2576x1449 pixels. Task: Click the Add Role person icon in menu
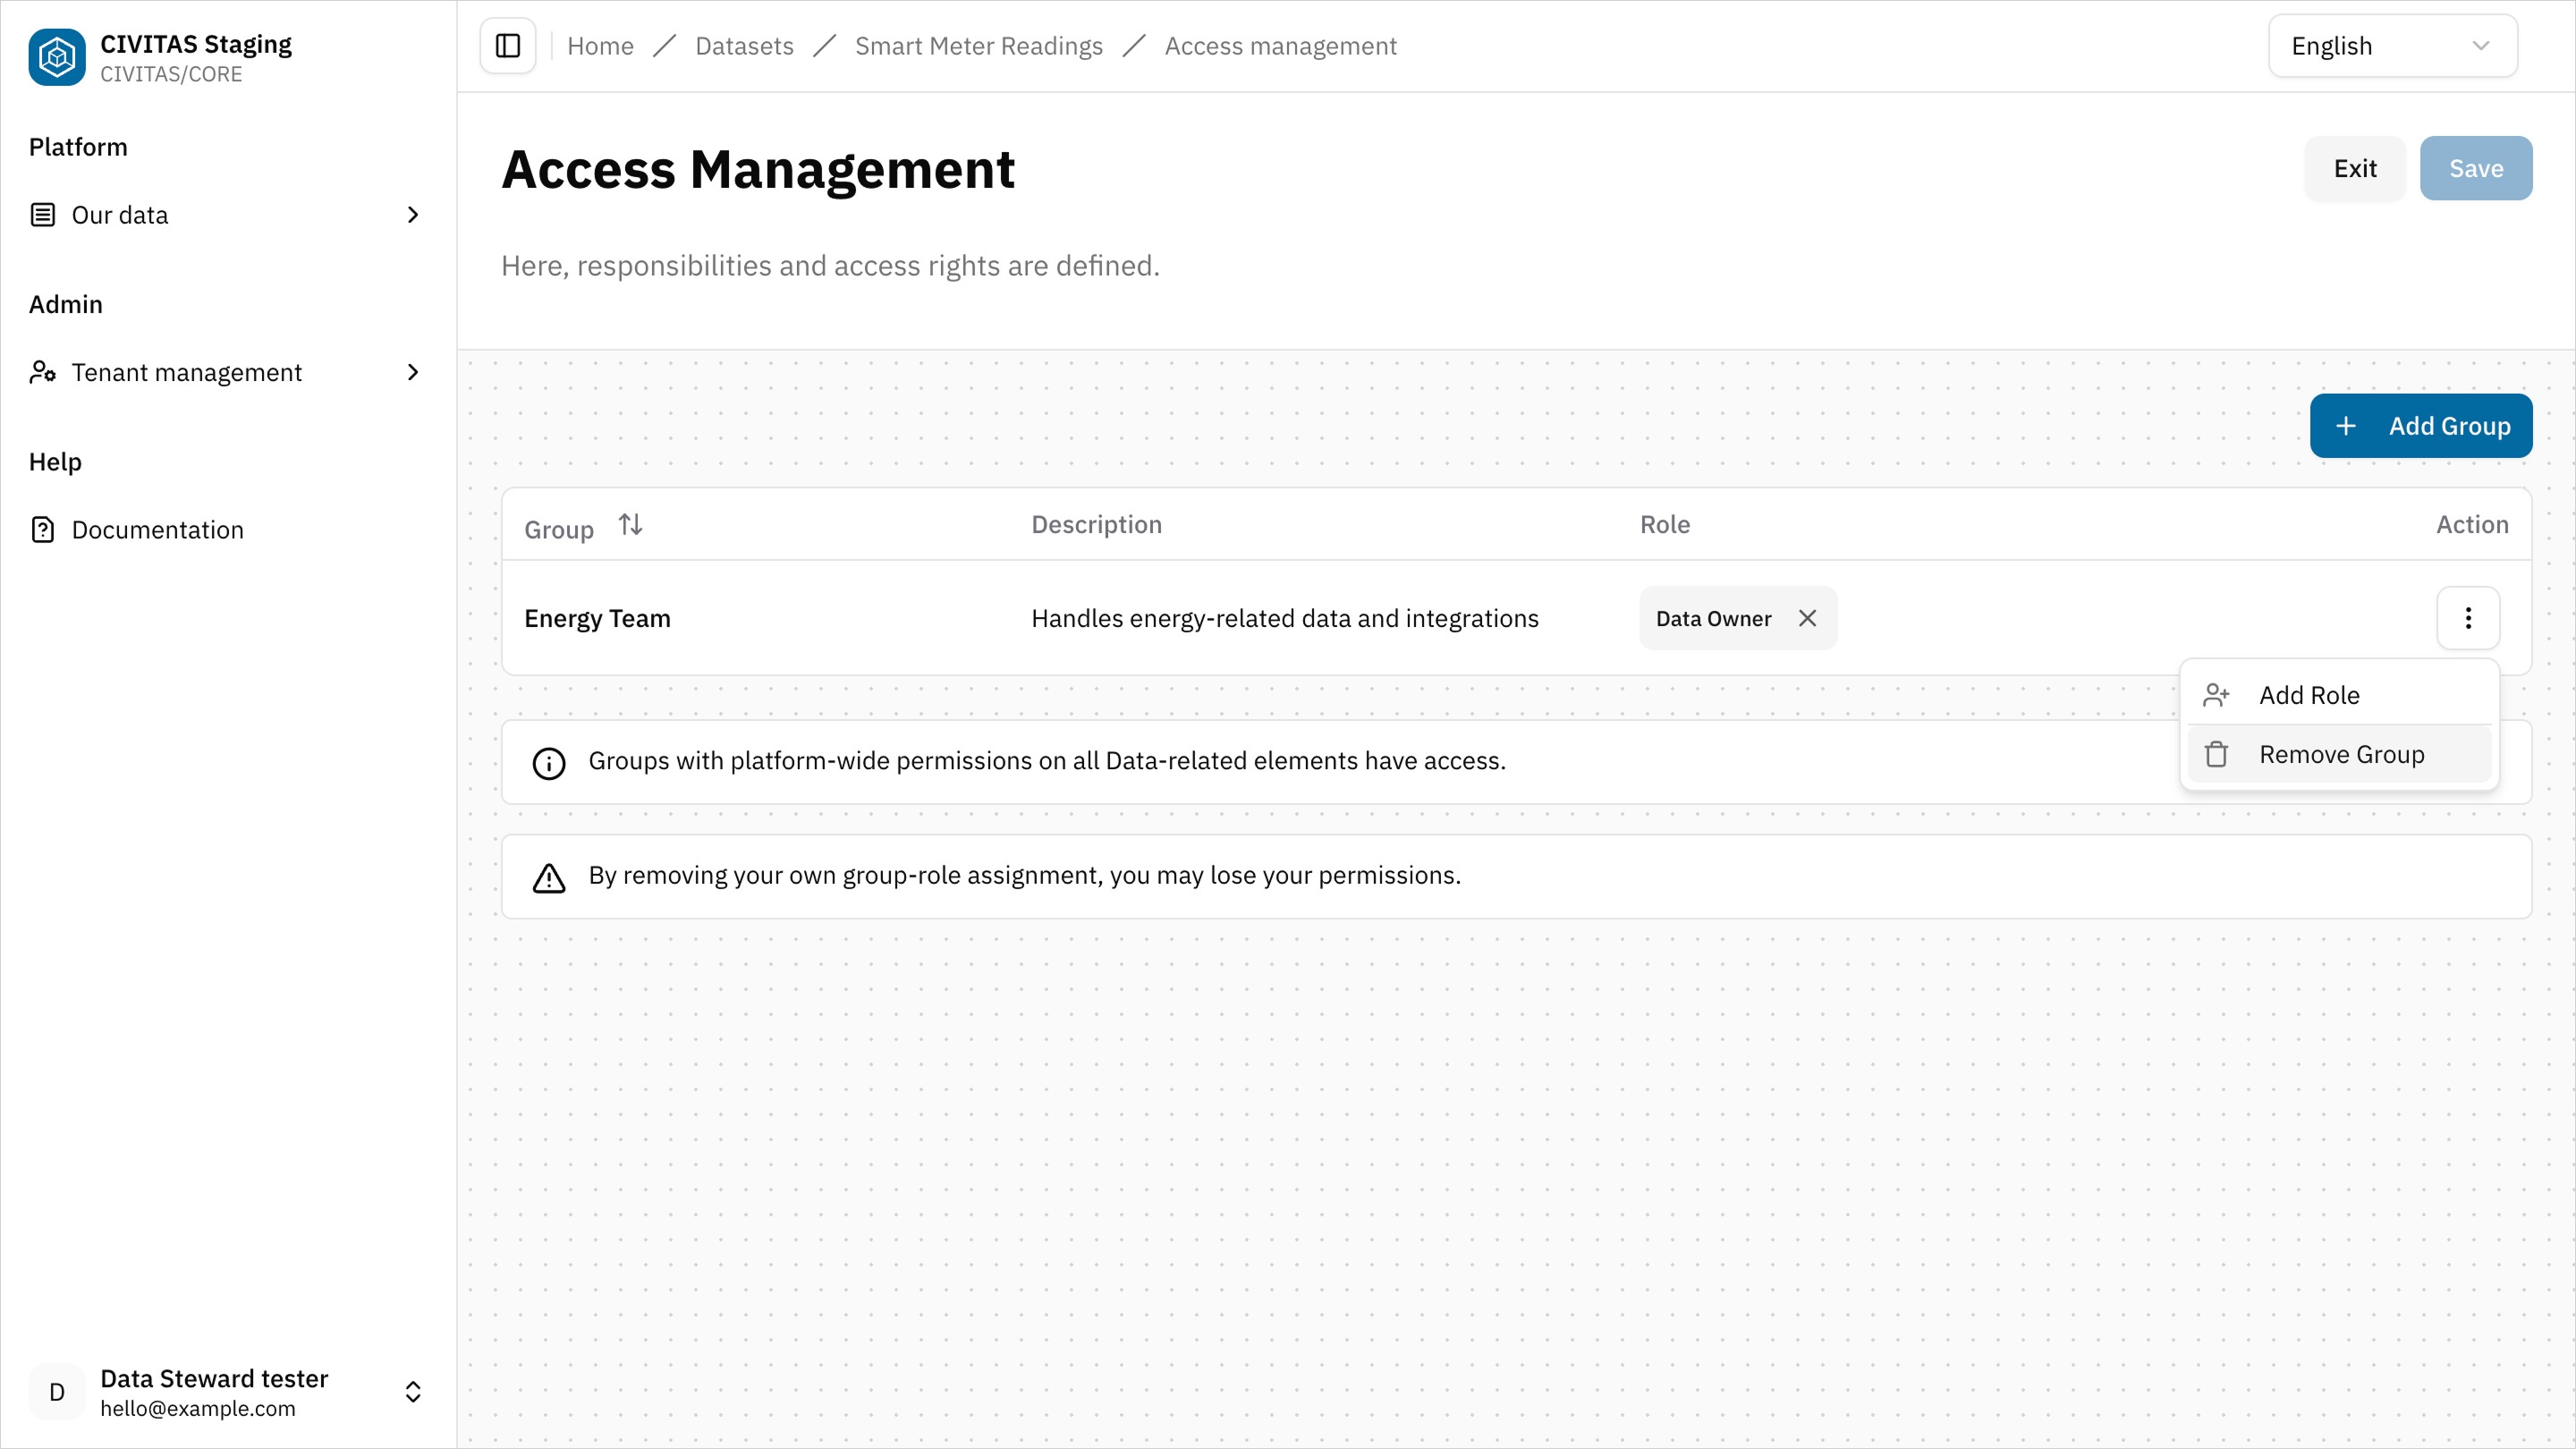pyautogui.click(x=2217, y=694)
